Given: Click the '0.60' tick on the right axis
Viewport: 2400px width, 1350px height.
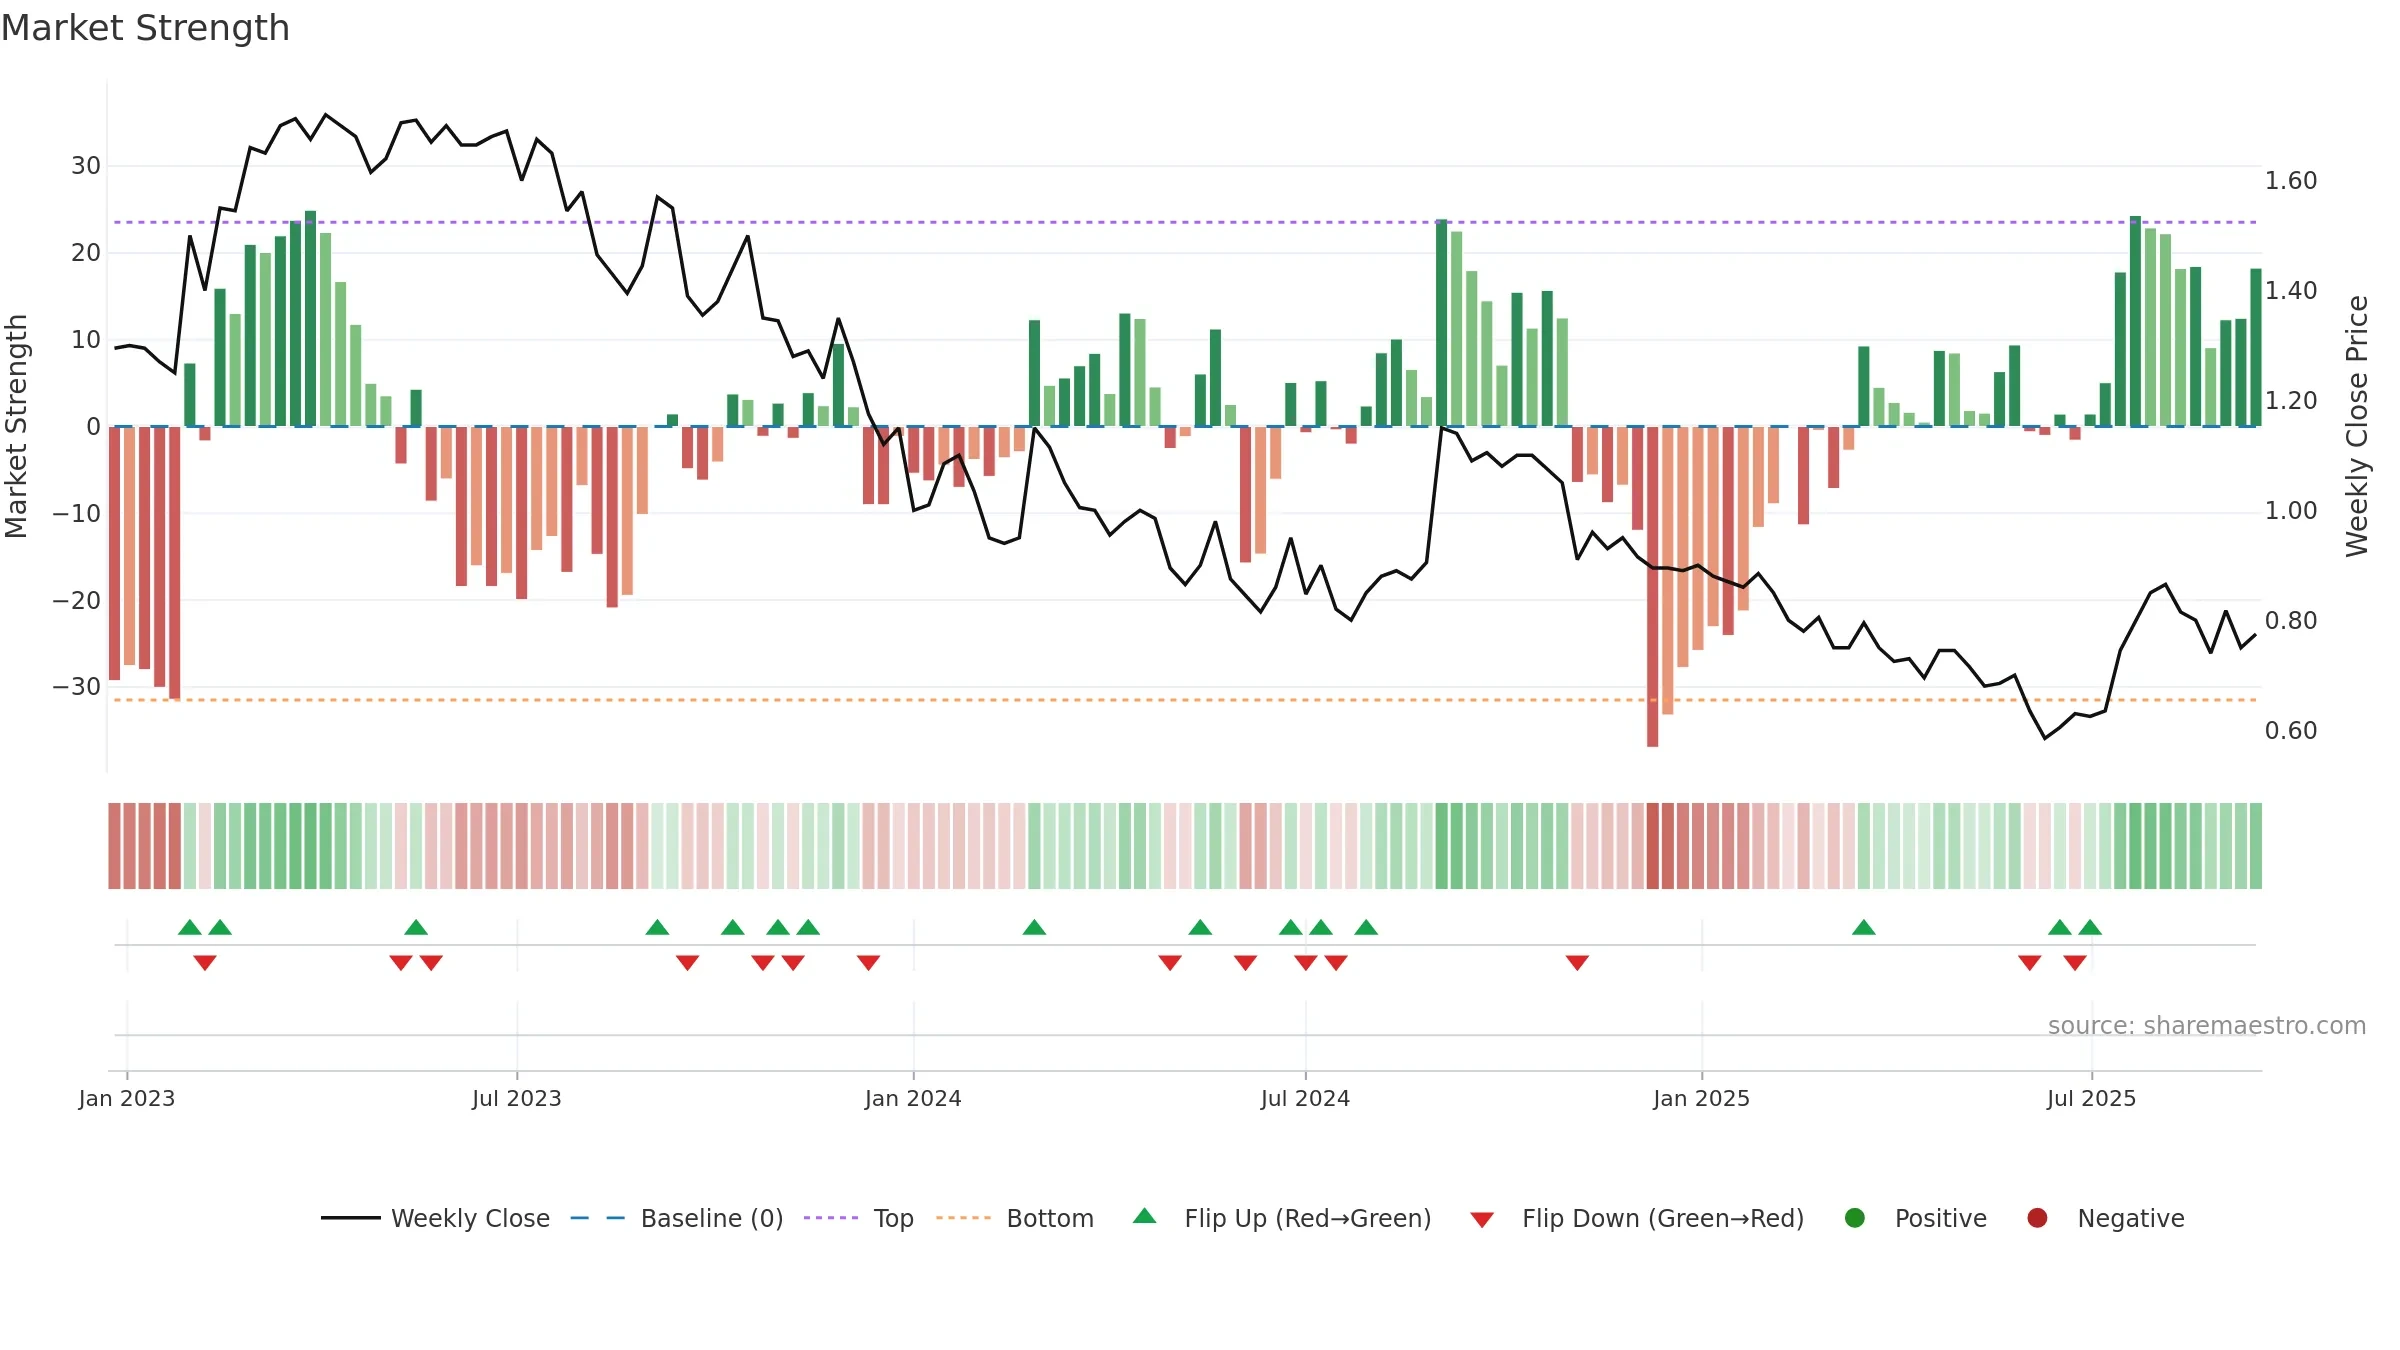Looking at the screenshot, I should [x=2291, y=731].
